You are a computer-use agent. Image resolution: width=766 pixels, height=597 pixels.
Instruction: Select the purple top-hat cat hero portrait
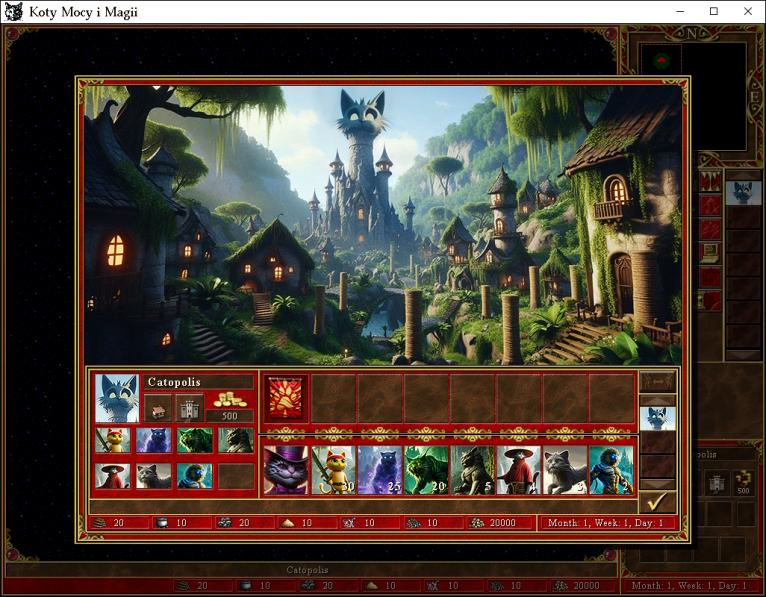286,470
